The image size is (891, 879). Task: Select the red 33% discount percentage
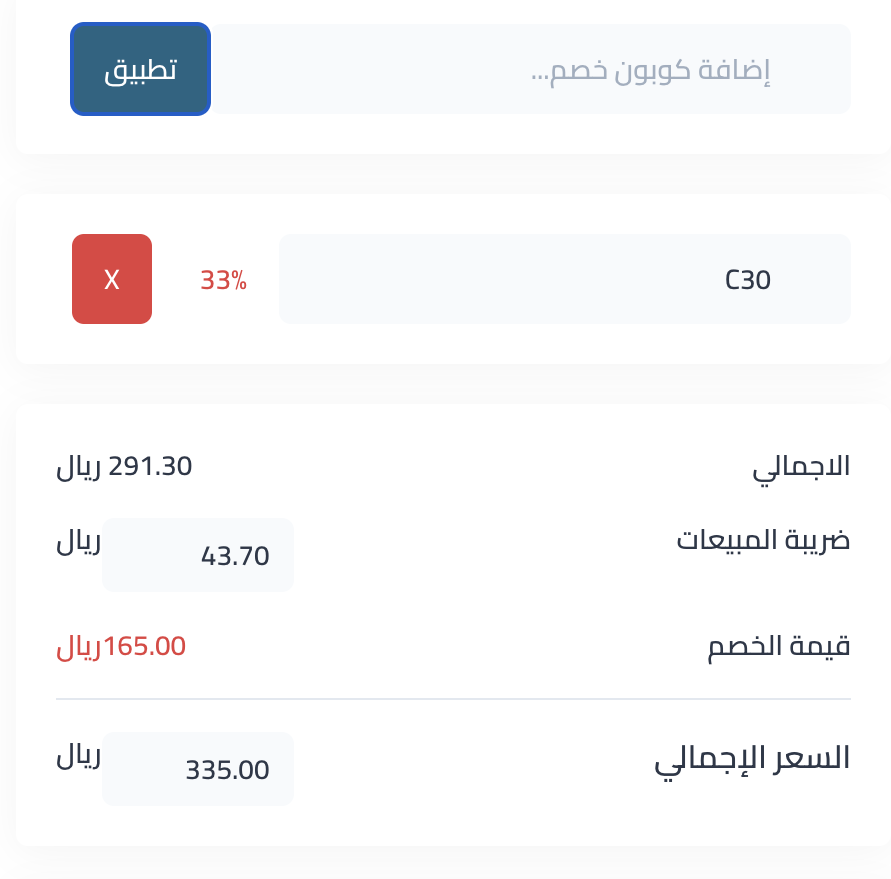coord(223,280)
